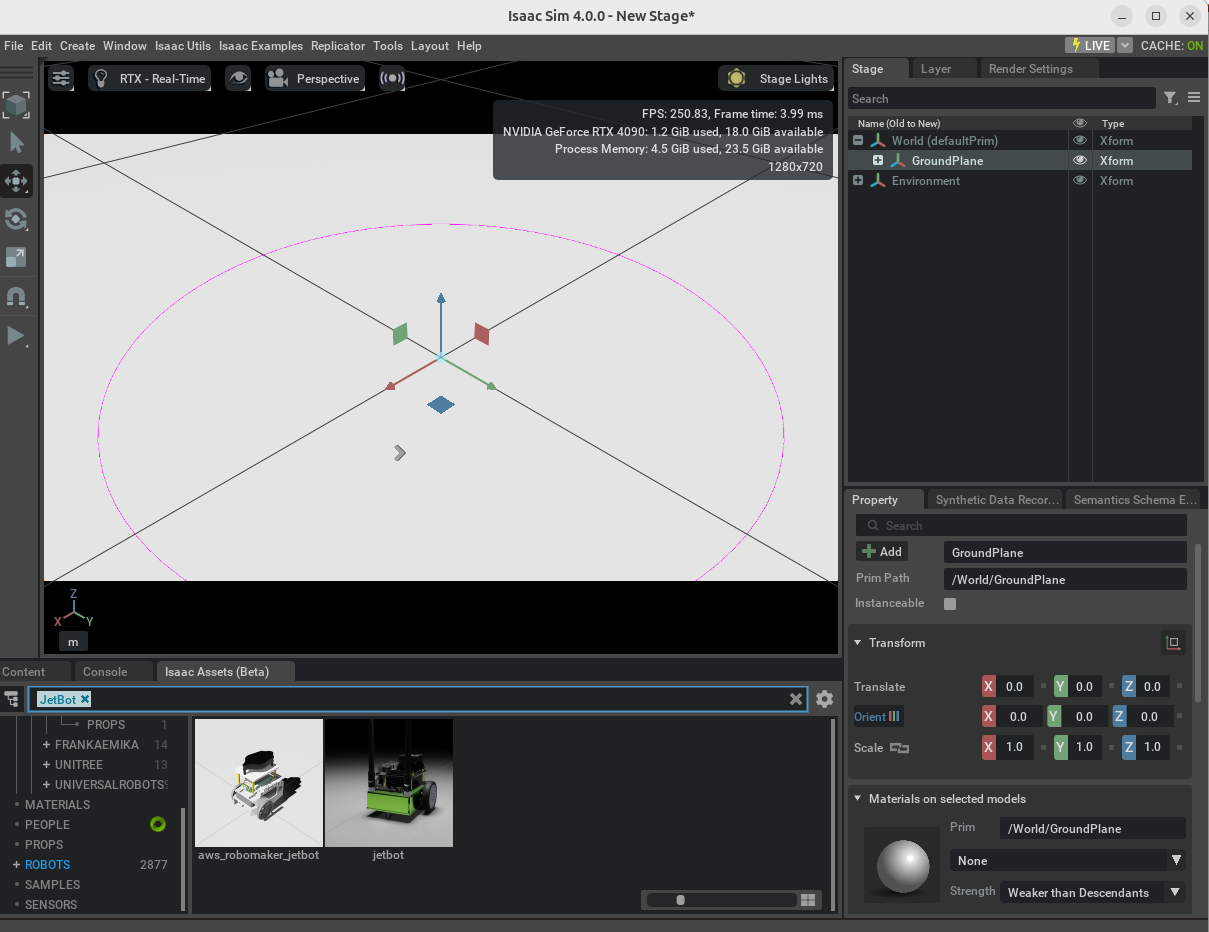This screenshot has width=1209, height=932.
Task: Switch to Semantics Schema Editor tab
Action: coord(1134,500)
